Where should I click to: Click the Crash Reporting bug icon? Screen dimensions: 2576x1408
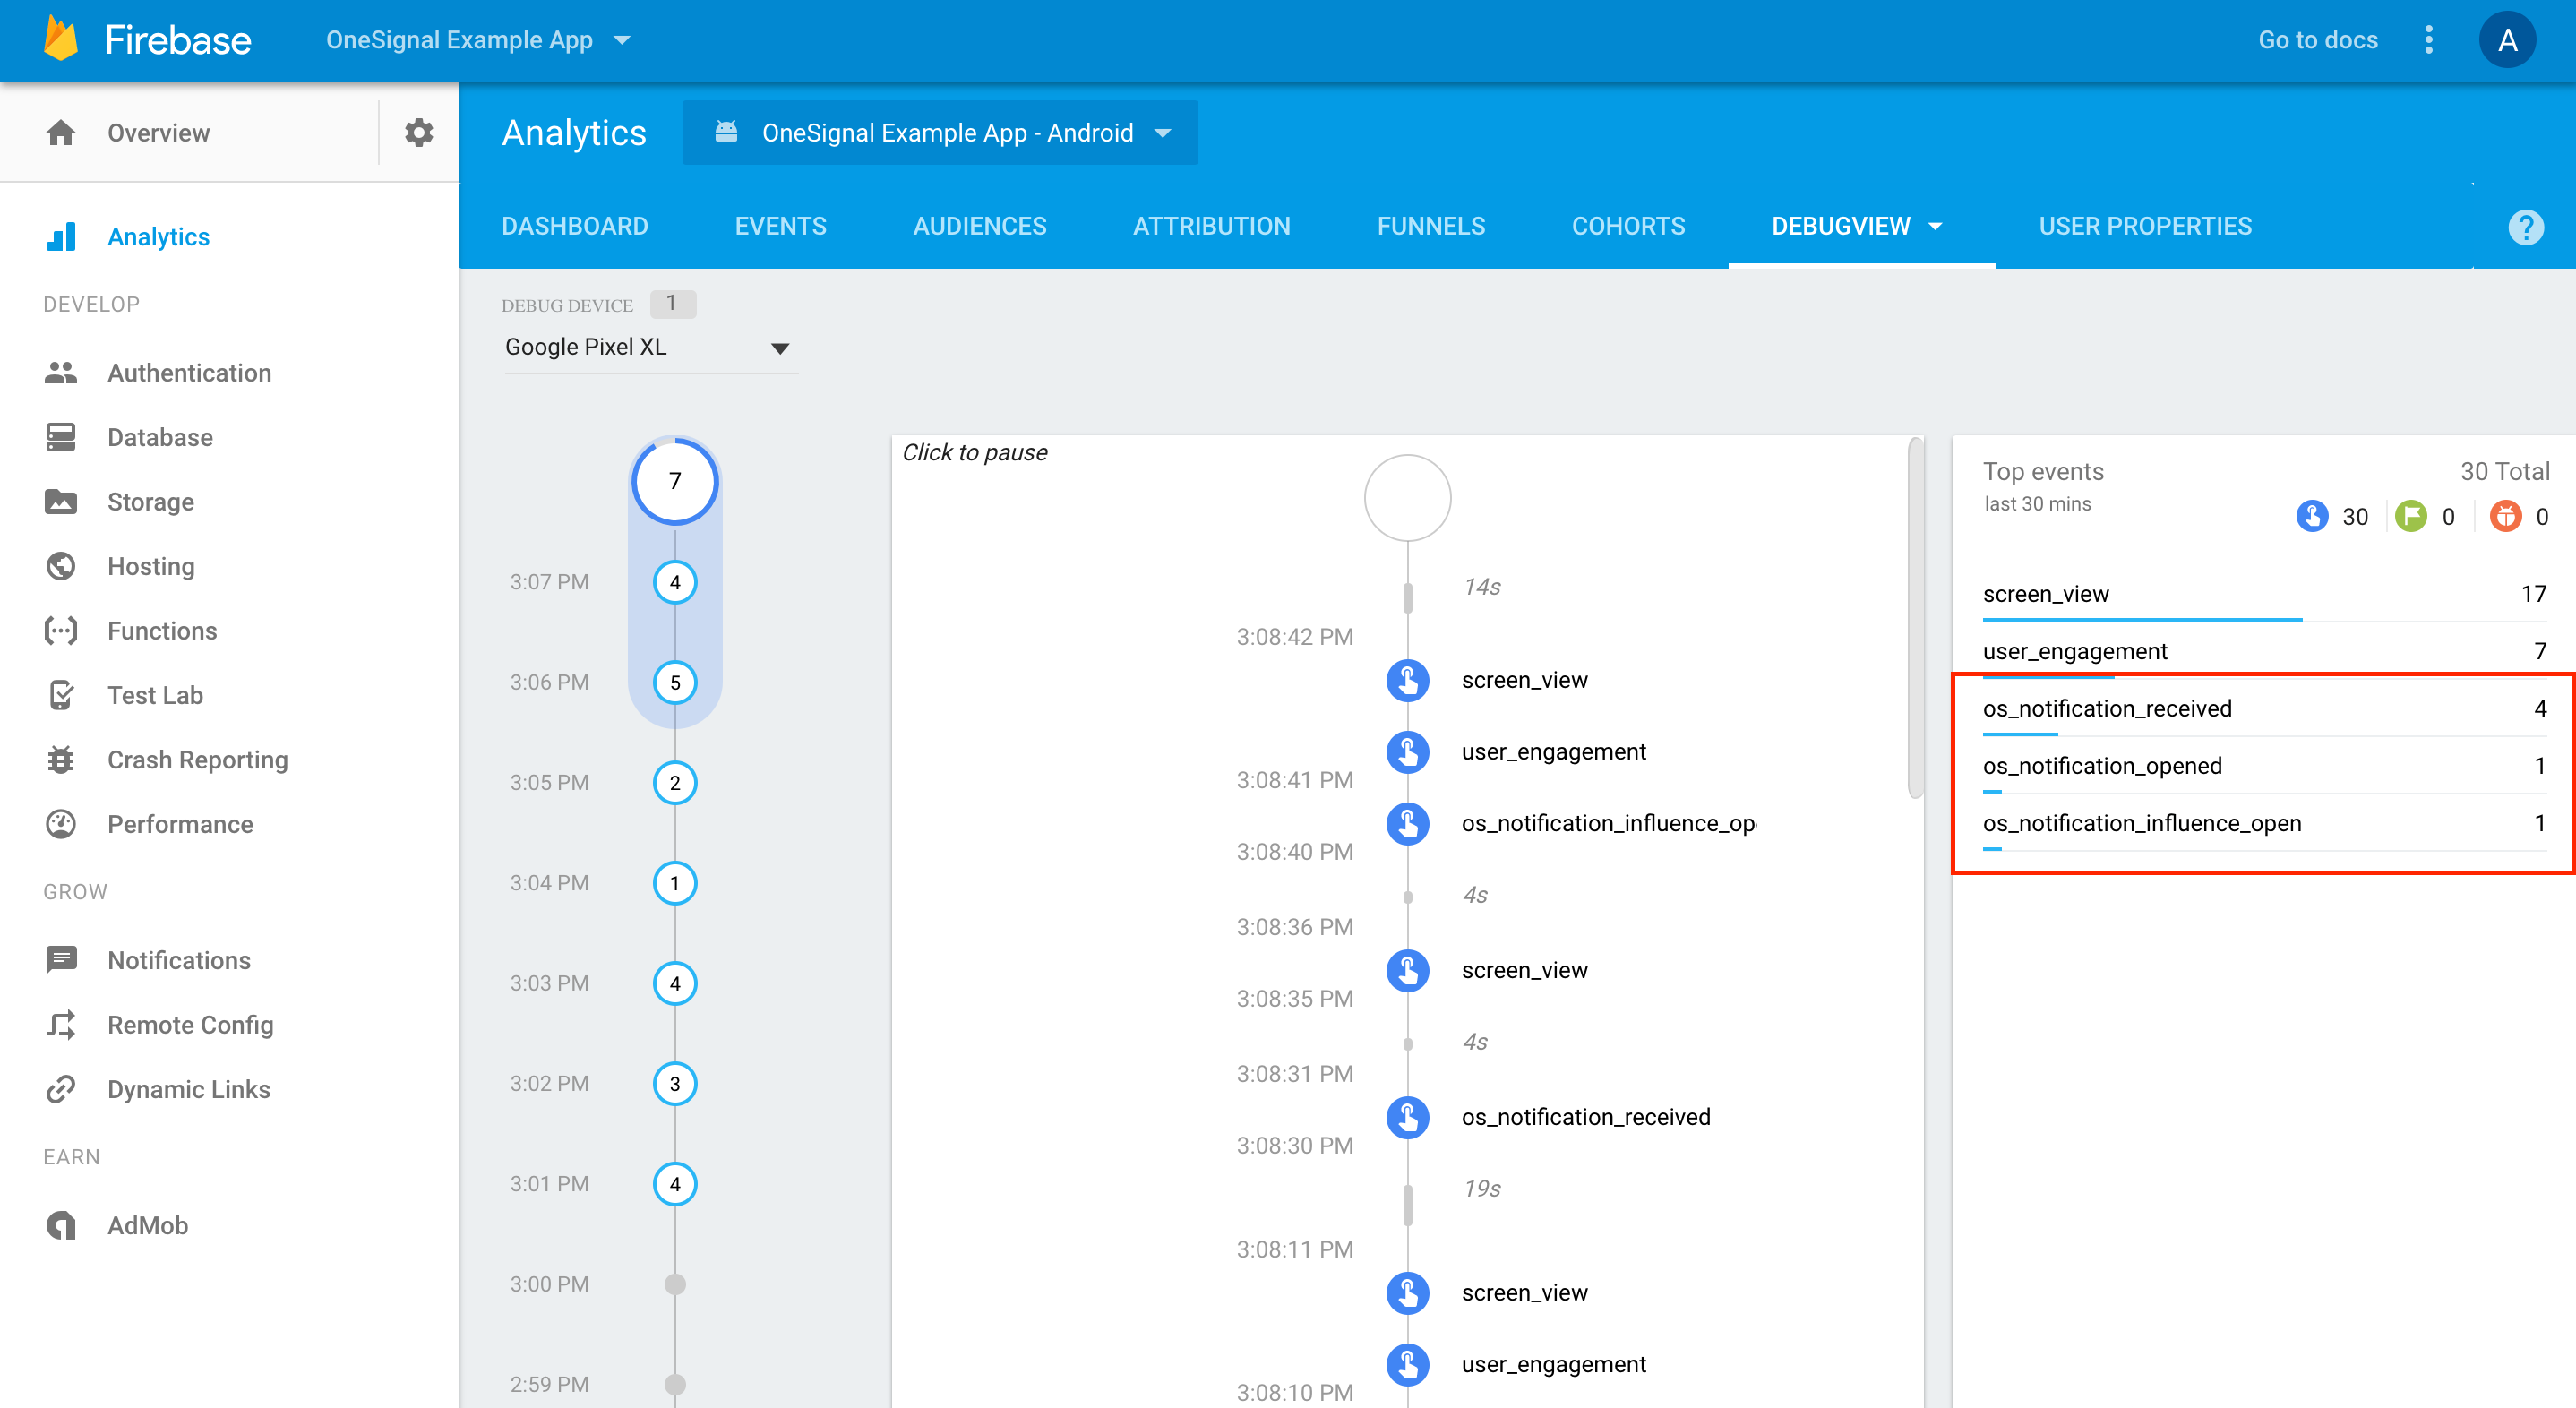click(61, 760)
